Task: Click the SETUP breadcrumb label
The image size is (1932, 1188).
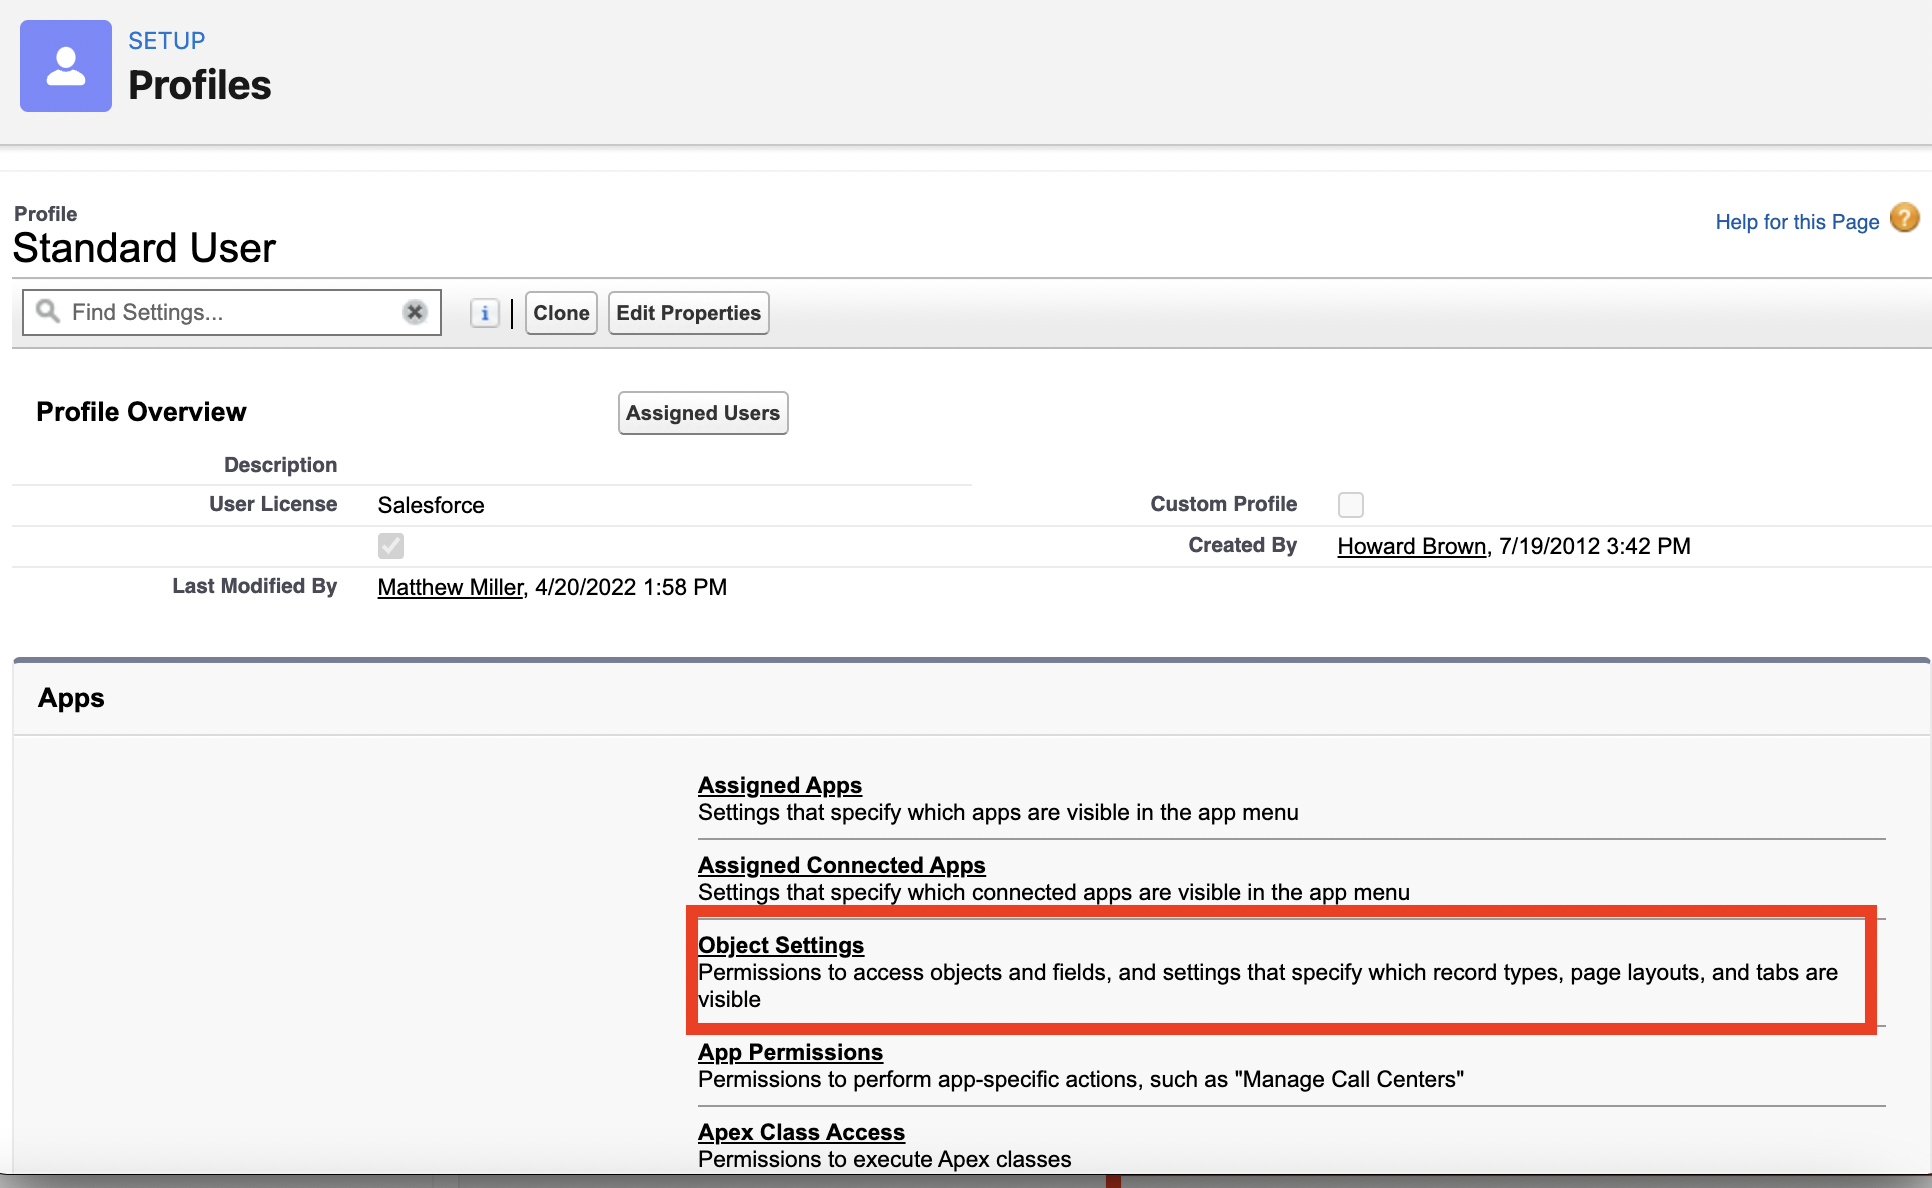Action: 167,41
